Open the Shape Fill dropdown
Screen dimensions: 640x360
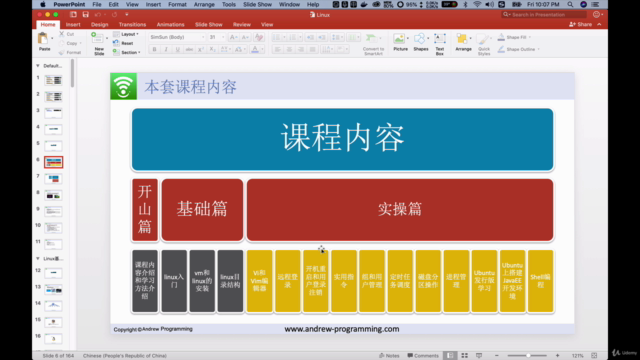click(x=514, y=37)
